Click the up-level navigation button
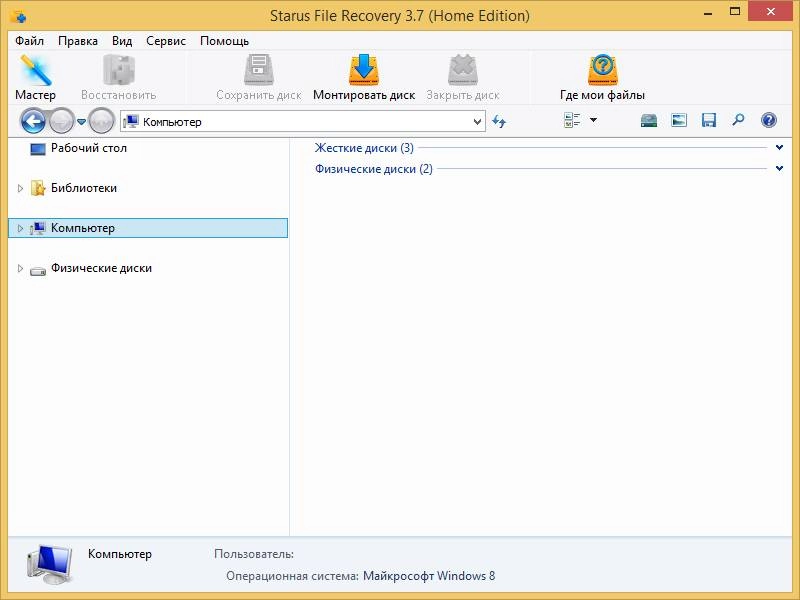The image size is (800, 600). (x=101, y=121)
